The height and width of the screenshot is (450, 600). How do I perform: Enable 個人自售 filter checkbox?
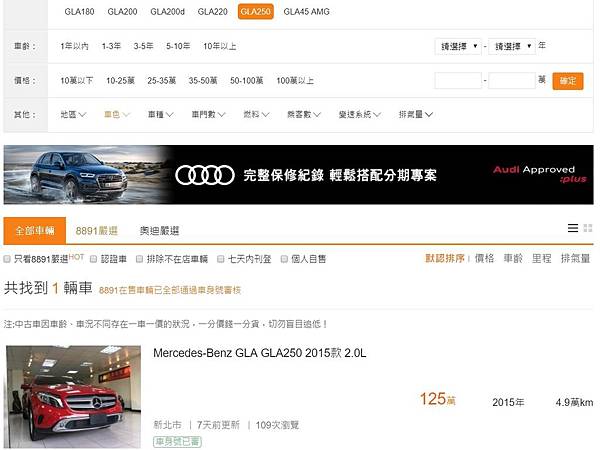[x=284, y=259]
